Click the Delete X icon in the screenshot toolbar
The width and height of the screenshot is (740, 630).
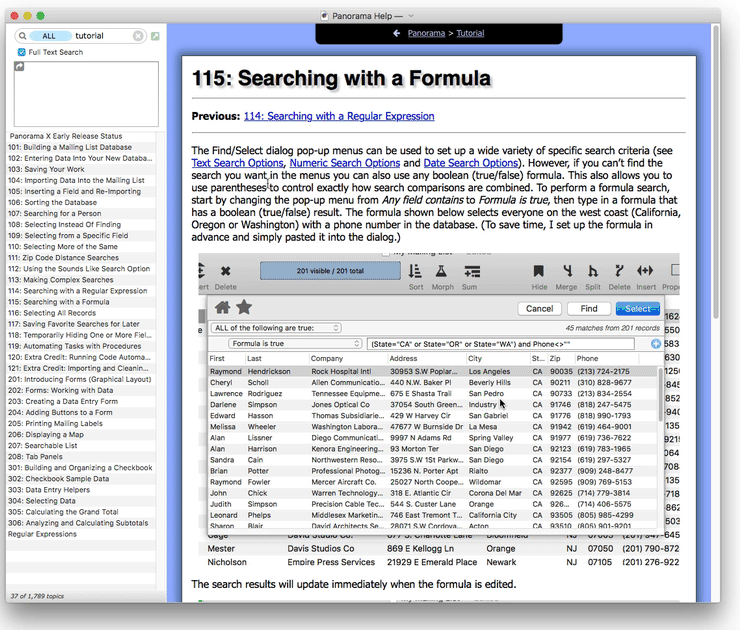[226, 271]
